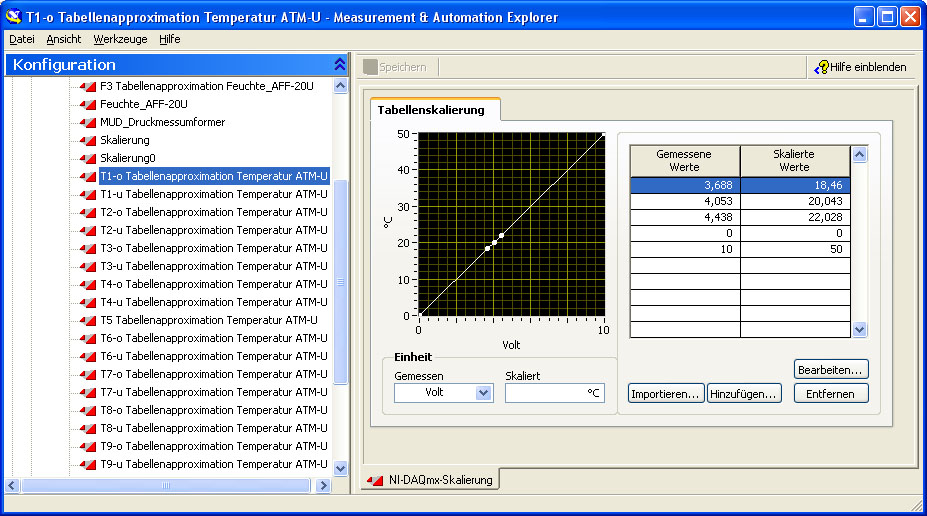Click the NI-DAQmx-Skalierung tab icon

pos(375,481)
